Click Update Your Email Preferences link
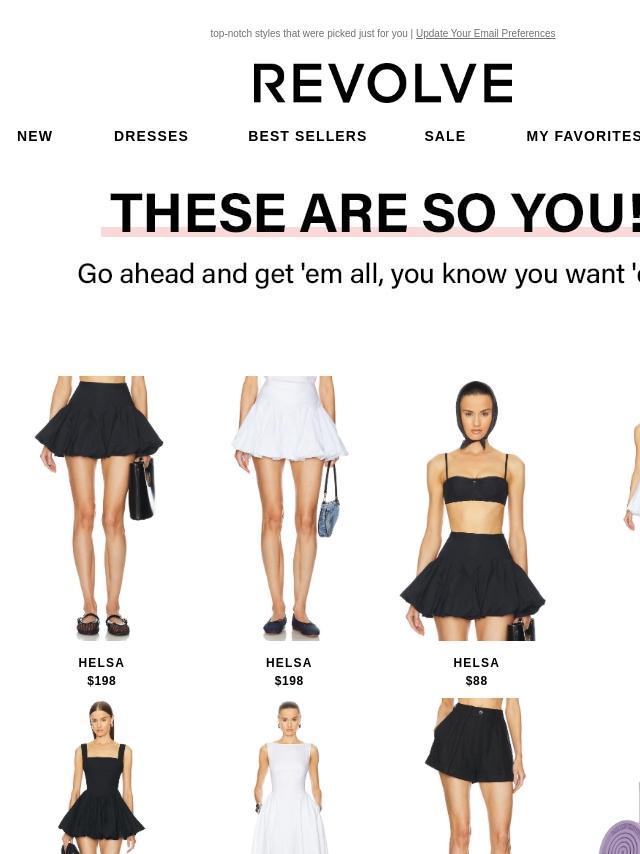Image resolution: width=640 pixels, height=854 pixels. [x=485, y=33]
